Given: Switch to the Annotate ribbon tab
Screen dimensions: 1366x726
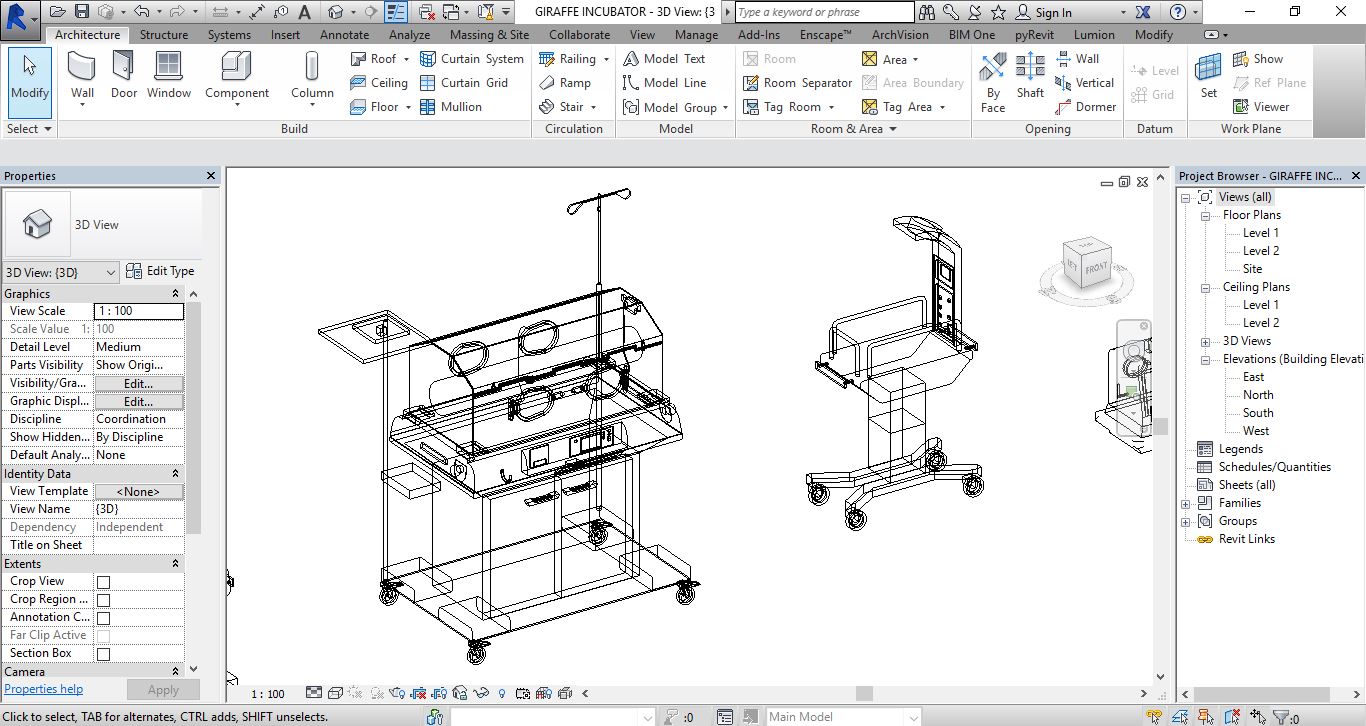Looking at the screenshot, I should [x=344, y=34].
